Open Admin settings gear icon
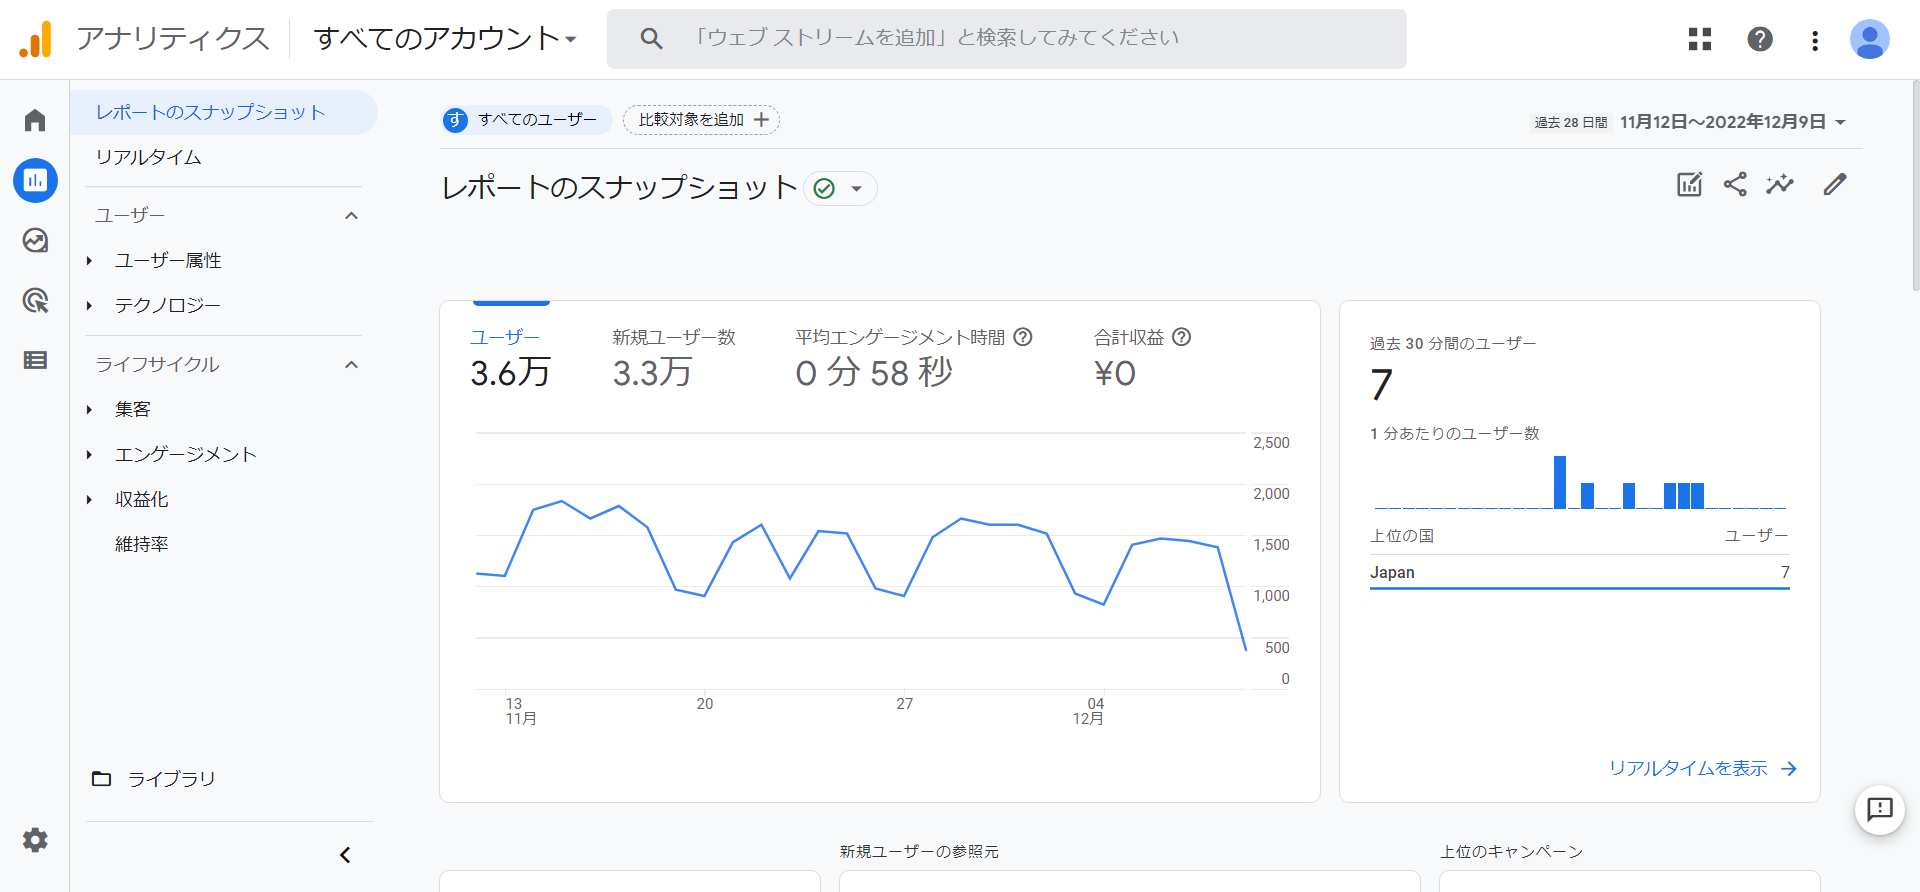This screenshot has height=892, width=1920. coord(35,840)
